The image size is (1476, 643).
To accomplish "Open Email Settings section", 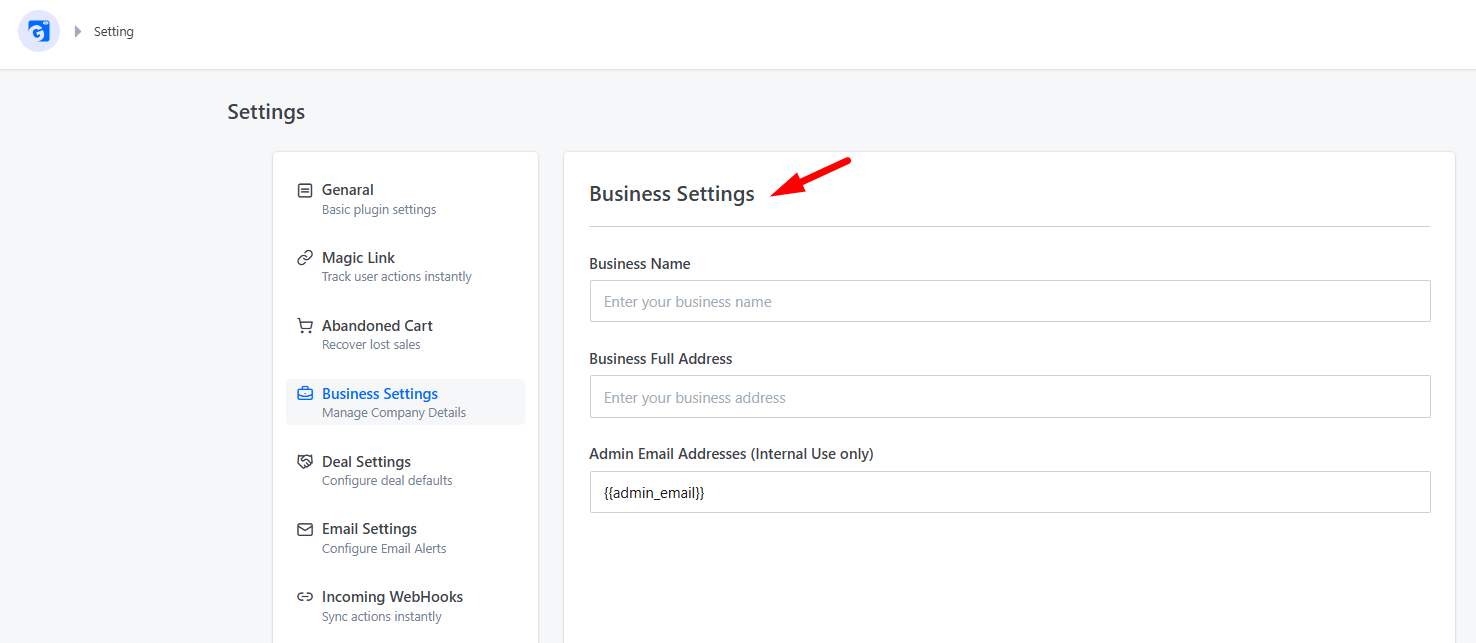I will (405, 538).
